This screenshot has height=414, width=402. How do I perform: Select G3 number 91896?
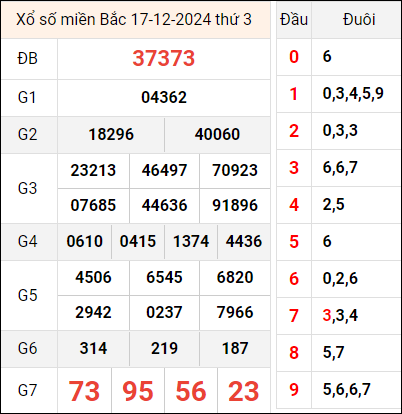point(235,205)
